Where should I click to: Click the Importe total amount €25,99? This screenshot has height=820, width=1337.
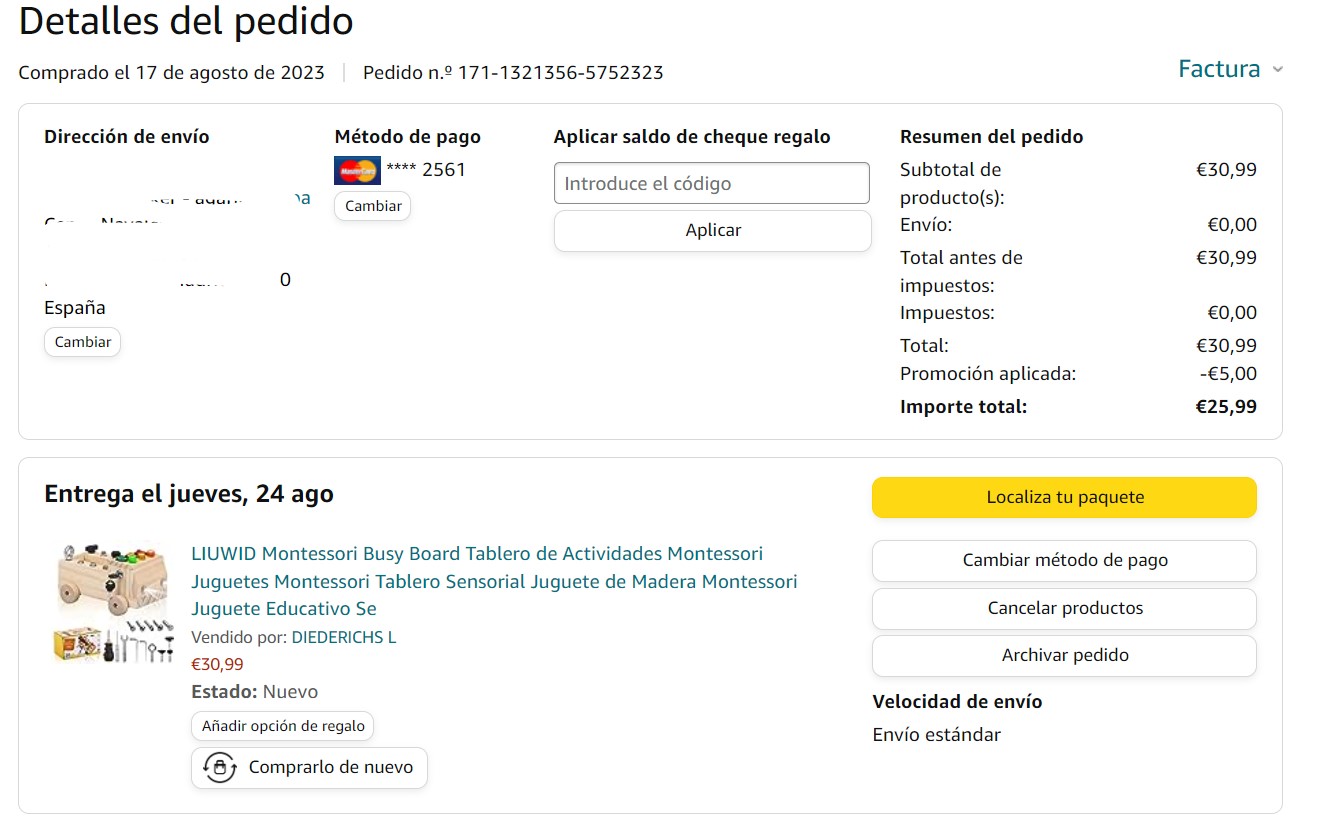(1226, 407)
